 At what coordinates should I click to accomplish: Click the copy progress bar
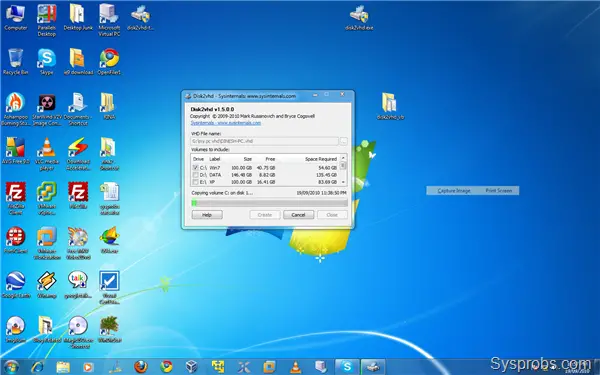click(x=269, y=203)
